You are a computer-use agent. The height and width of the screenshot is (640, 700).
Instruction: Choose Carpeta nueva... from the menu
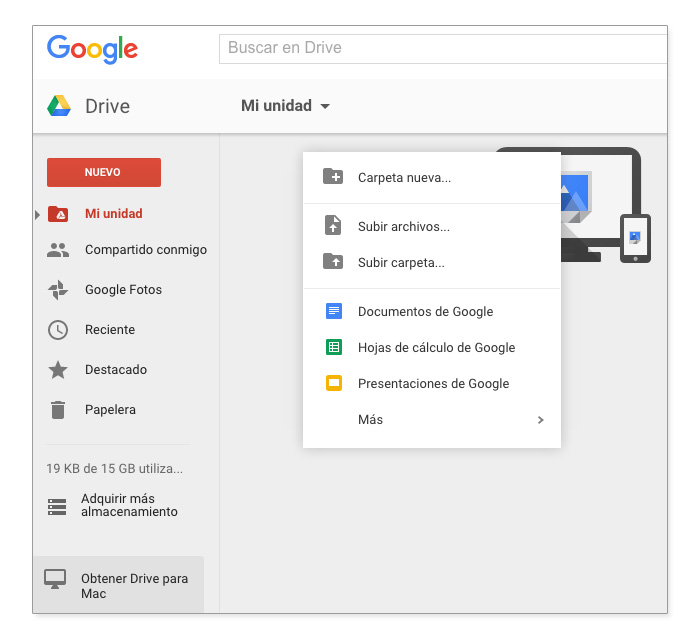[432, 178]
